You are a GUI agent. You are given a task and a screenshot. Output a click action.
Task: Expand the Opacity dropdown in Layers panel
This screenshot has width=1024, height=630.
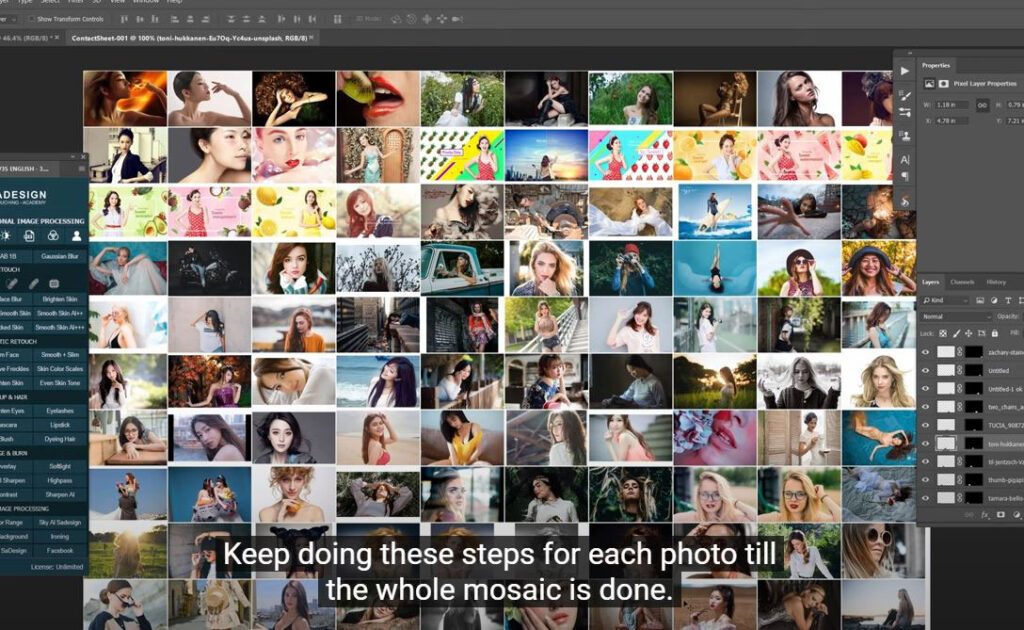tap(1010, 317)
